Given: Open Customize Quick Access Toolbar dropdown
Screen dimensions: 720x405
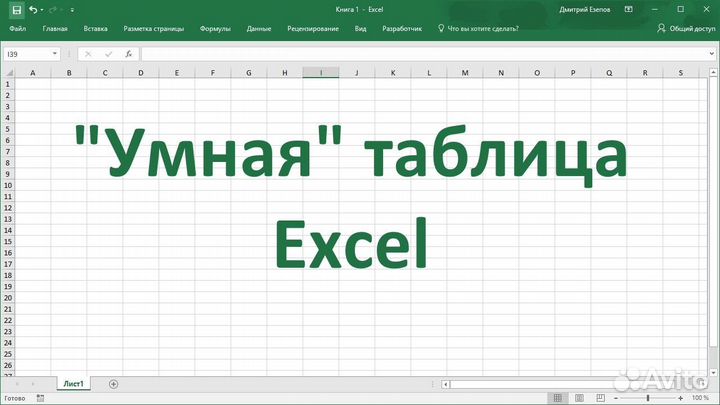Looking at the screenshot, I should [72, 10].
